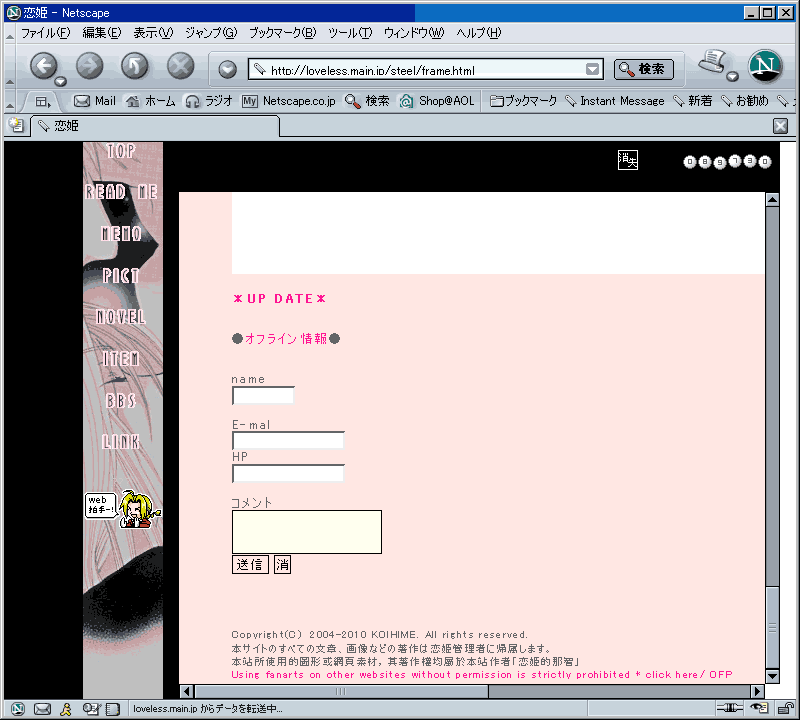Open ITEM in the site sidebar
Viewport: 800px width, 720px height.
[121, 359]
